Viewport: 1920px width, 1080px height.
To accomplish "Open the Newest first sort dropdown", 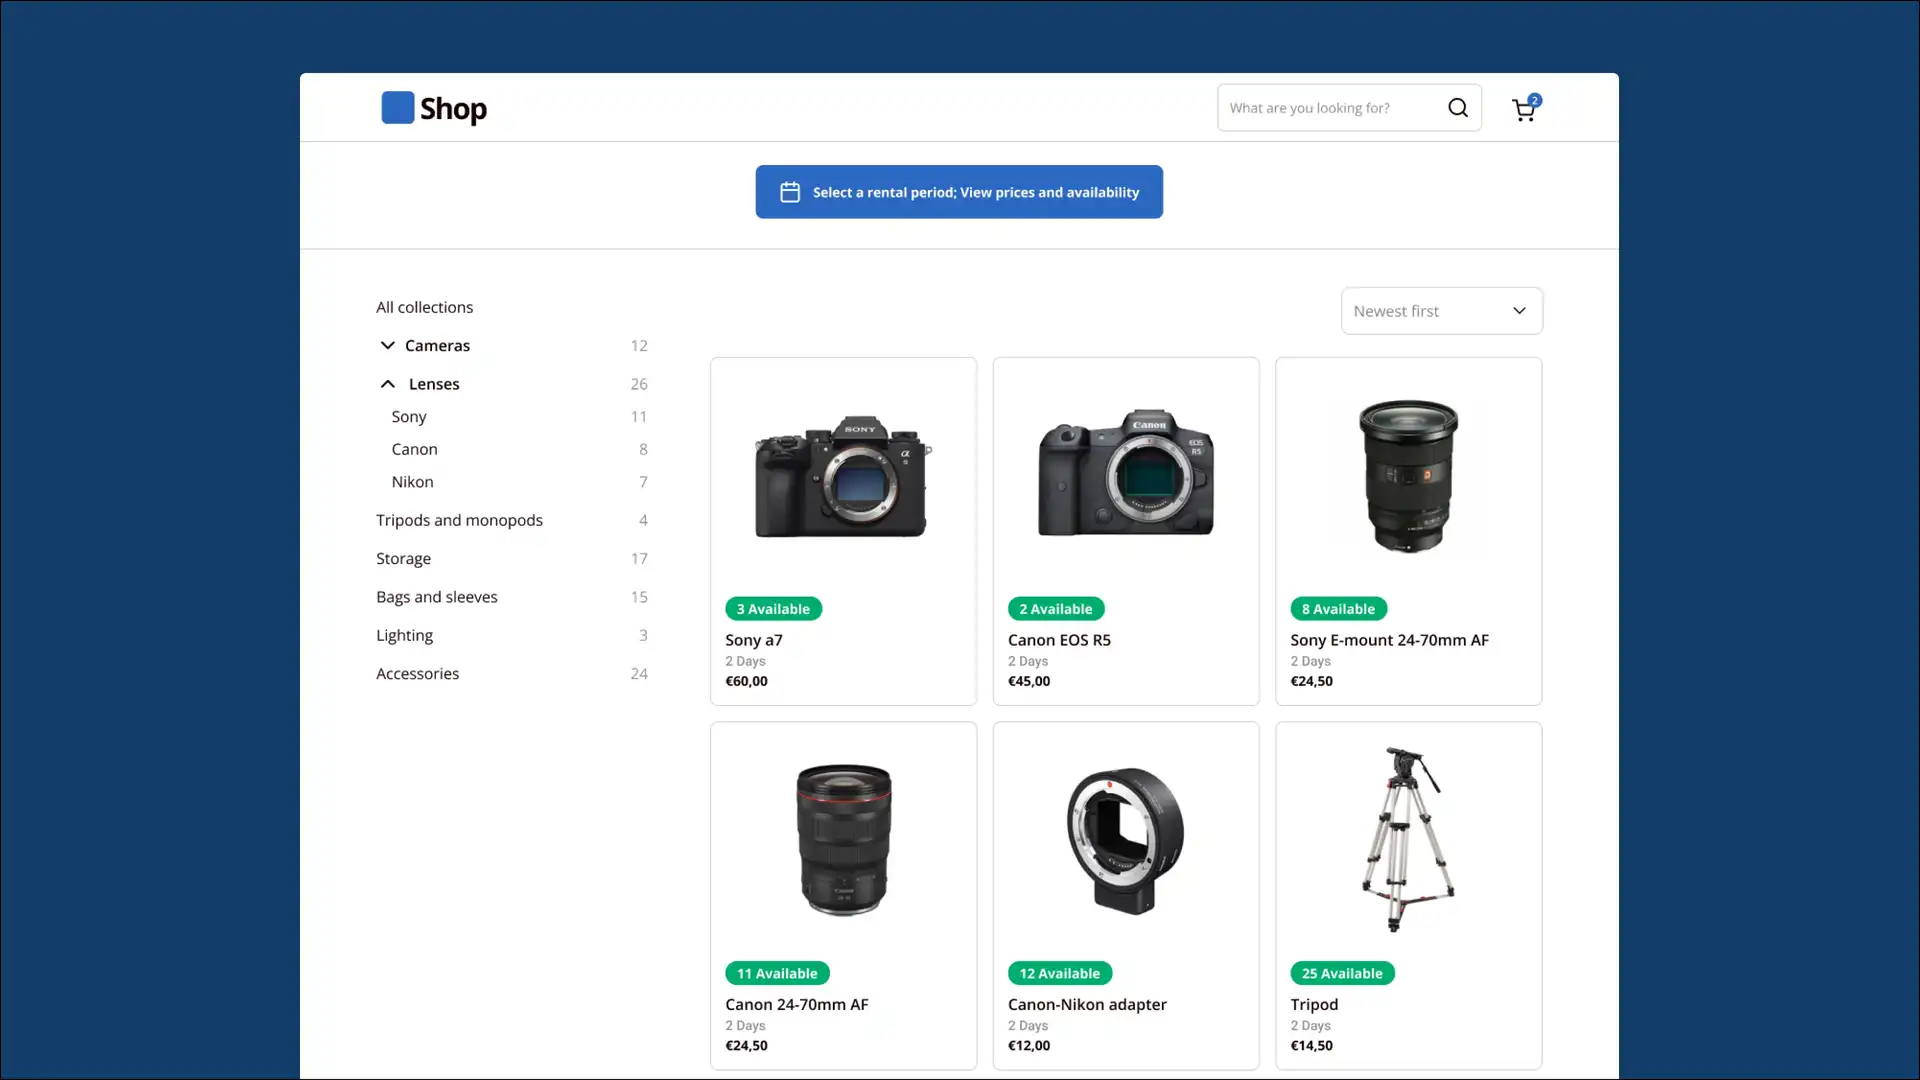I will pyautogui.click(x=1441, y=311).
